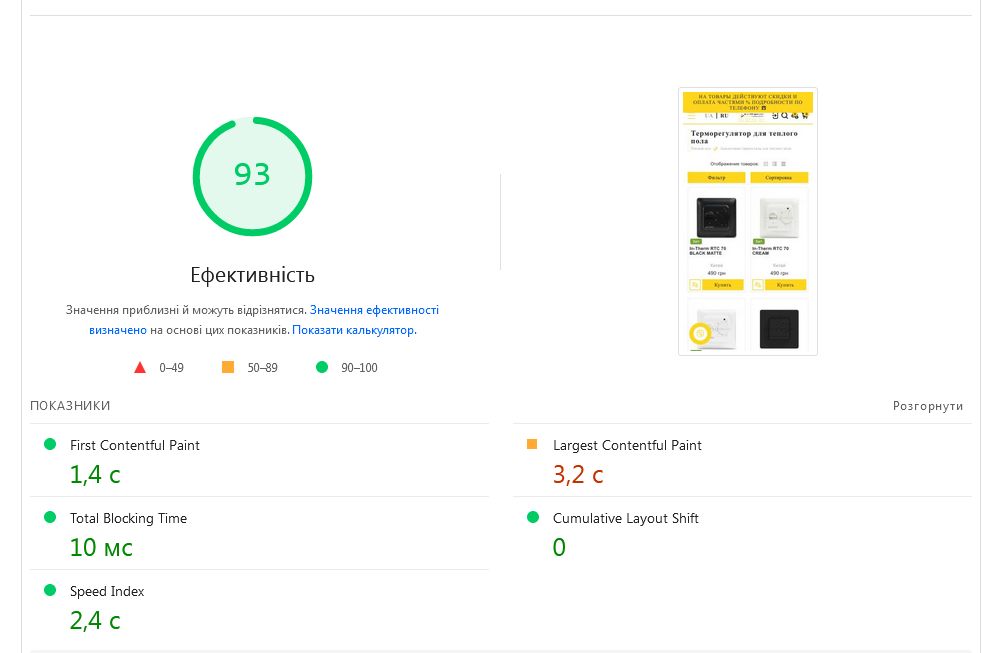Viewport: 987px width, 653px height.
Task: Click the Total Blocking Time label
Action: [128, 518]
